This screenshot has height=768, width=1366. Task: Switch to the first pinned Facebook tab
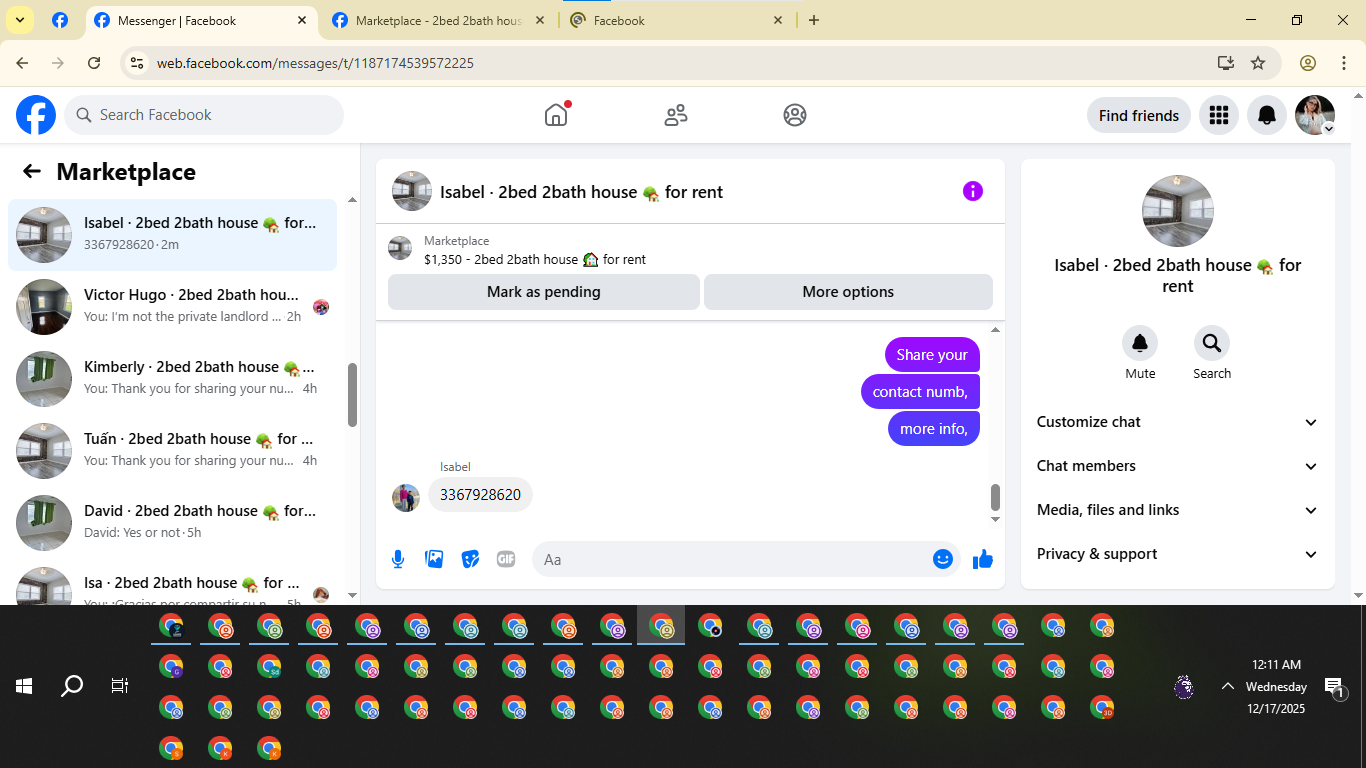click(60, 20)
